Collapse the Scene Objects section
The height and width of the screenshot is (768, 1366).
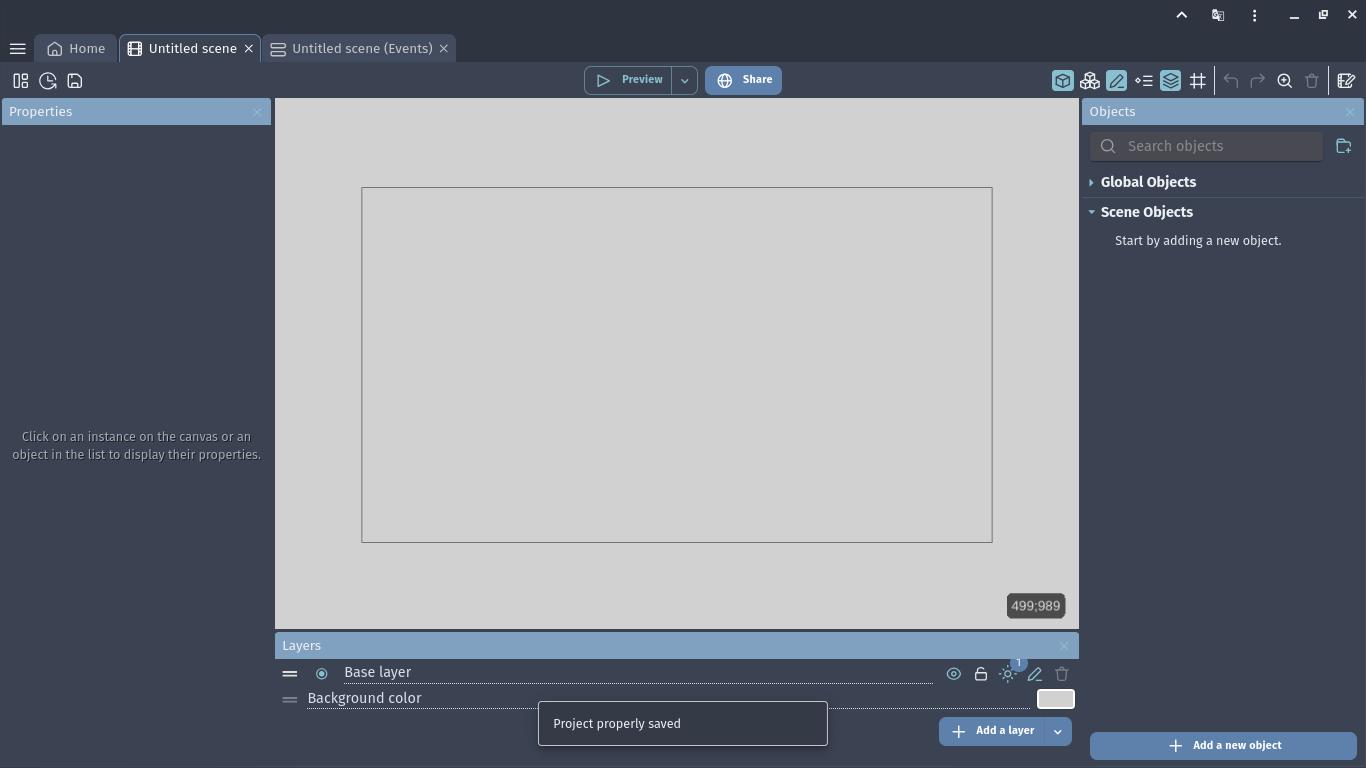click(x=1092, y=212)
